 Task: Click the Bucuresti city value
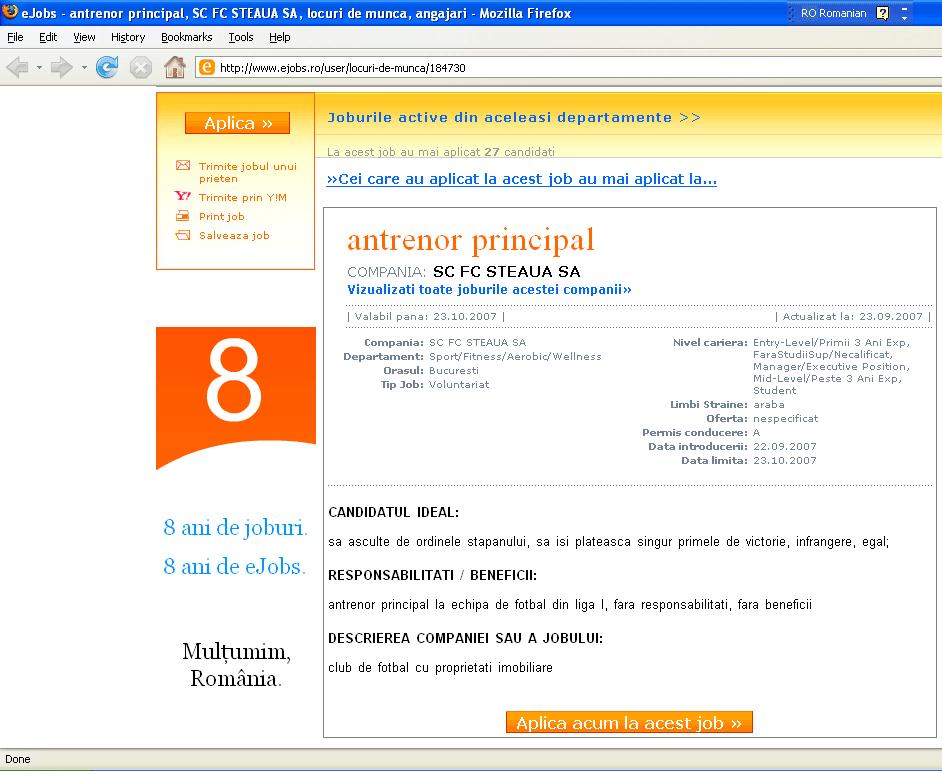click(454, 370)
